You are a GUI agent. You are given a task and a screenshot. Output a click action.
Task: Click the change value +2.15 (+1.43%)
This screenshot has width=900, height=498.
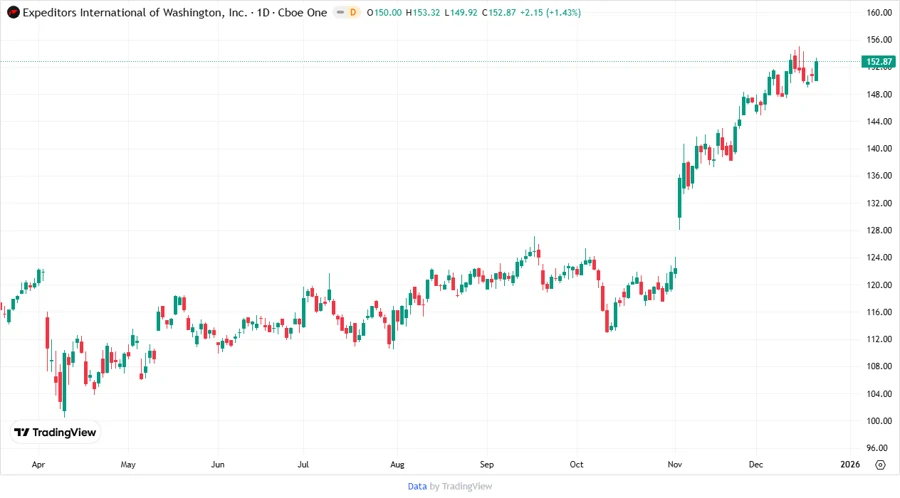coord(550,12)
